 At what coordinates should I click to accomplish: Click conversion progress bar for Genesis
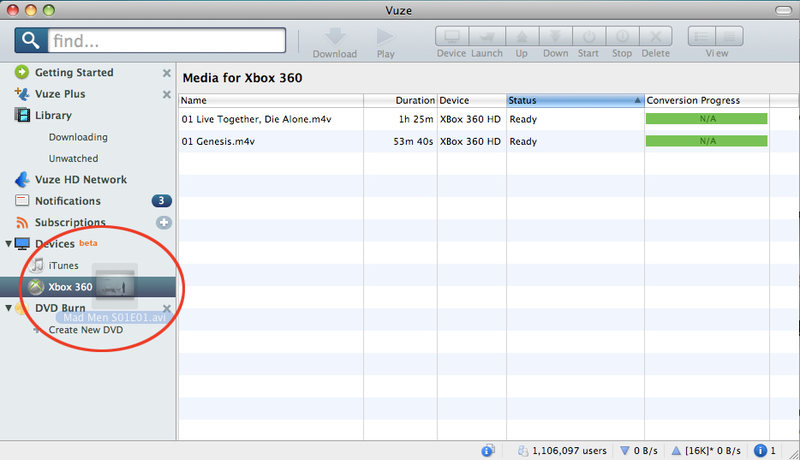point(707,141)
